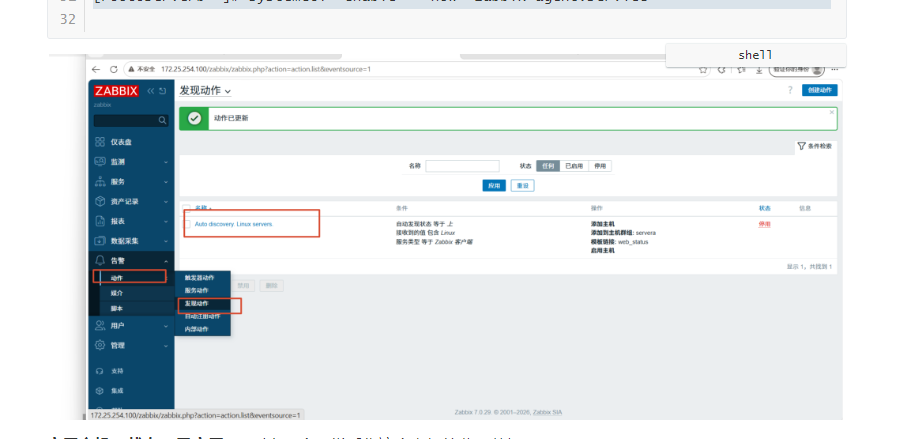
Task: Choose '内部动作' in the submenu
Action: pyautogui.click(x=197, y=329)
